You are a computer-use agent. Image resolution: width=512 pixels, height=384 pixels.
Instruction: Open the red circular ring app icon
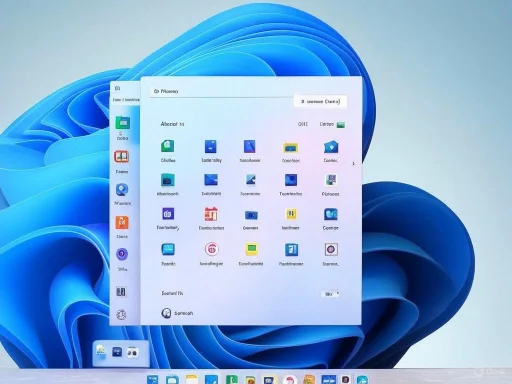[x=211, y=249]
